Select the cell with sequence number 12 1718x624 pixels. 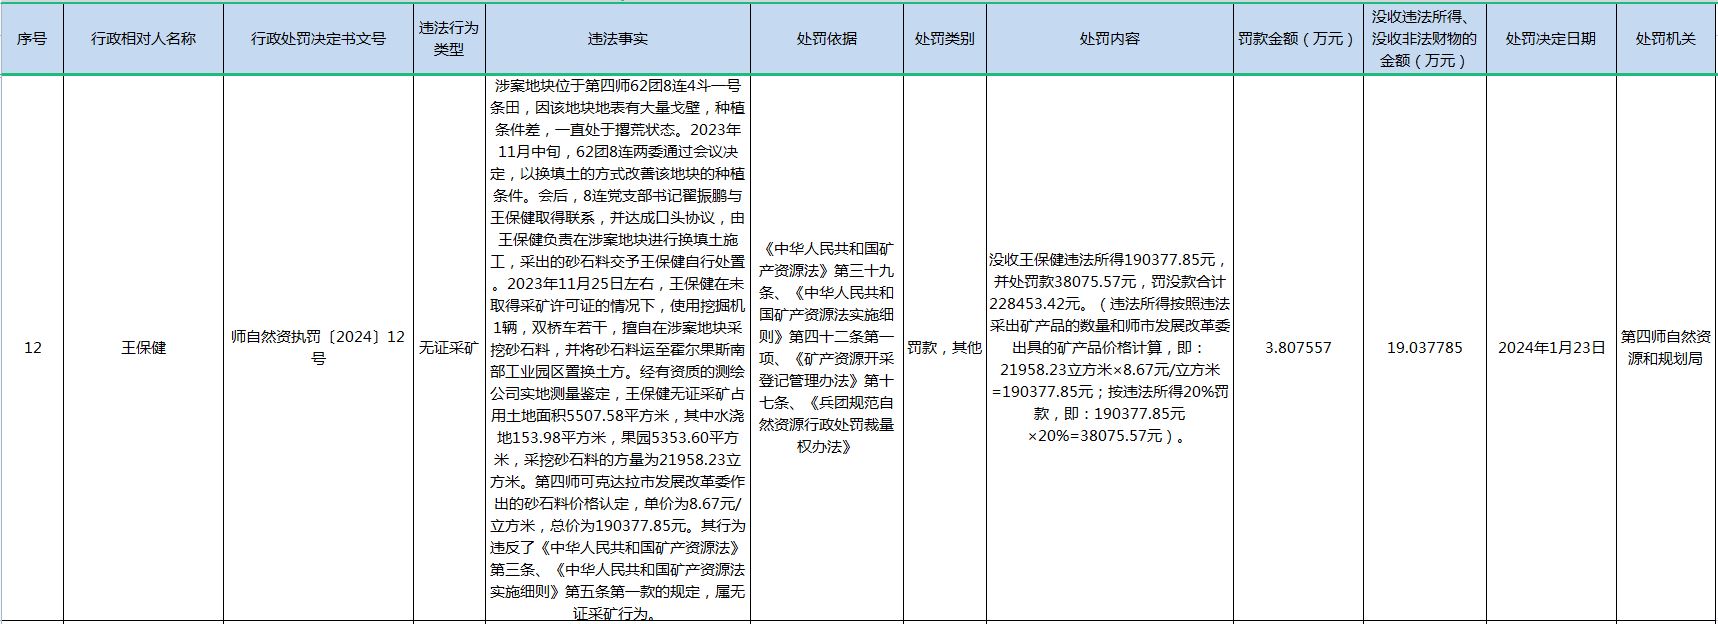click(x=32, y=348)
